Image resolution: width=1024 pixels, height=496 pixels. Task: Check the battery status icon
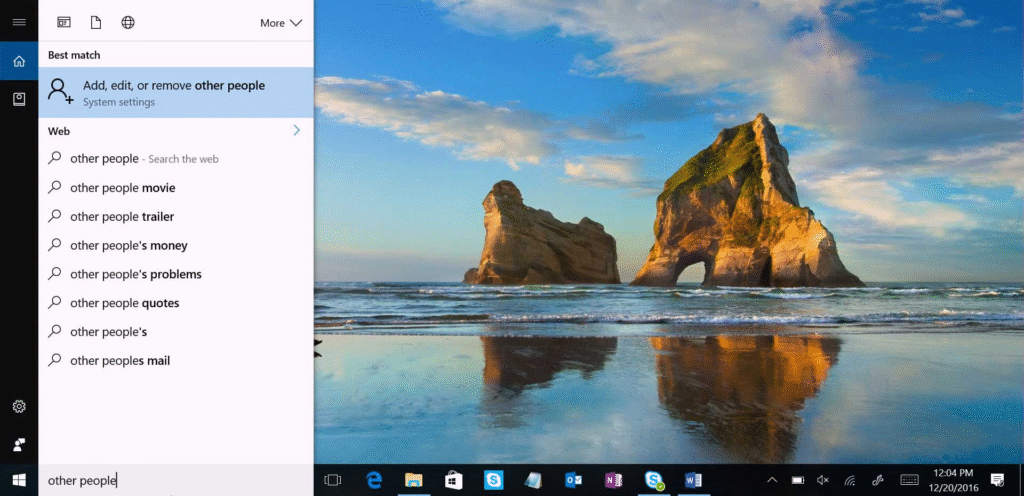798,480
